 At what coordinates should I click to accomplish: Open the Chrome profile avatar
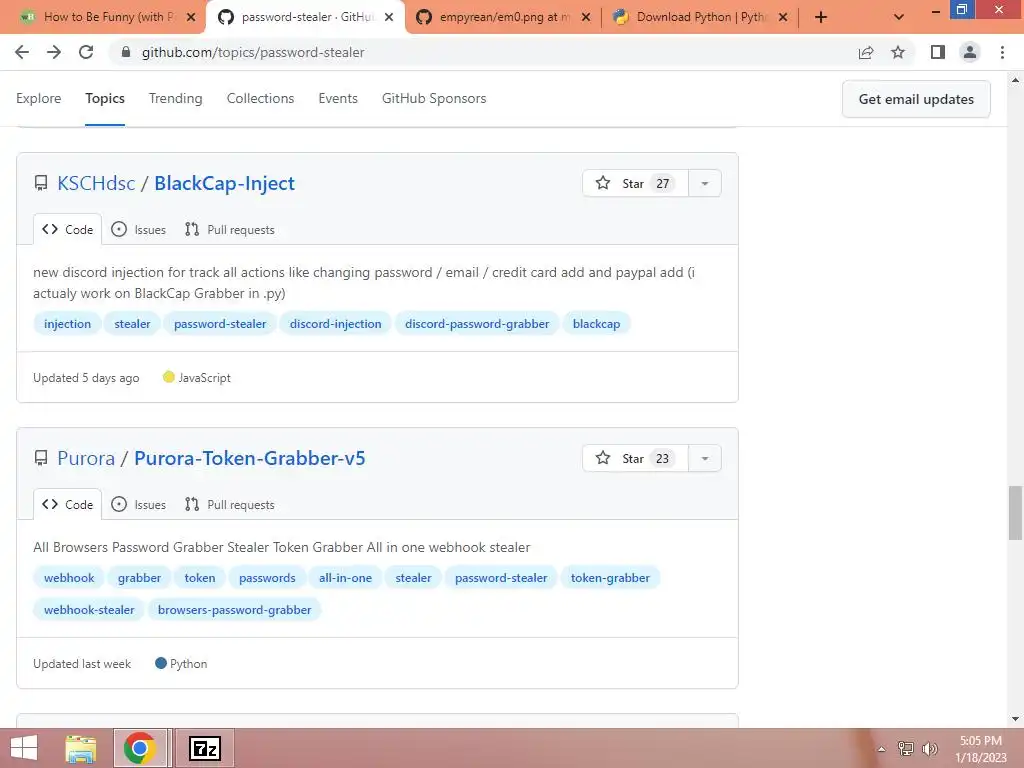(x=970, y=52)
